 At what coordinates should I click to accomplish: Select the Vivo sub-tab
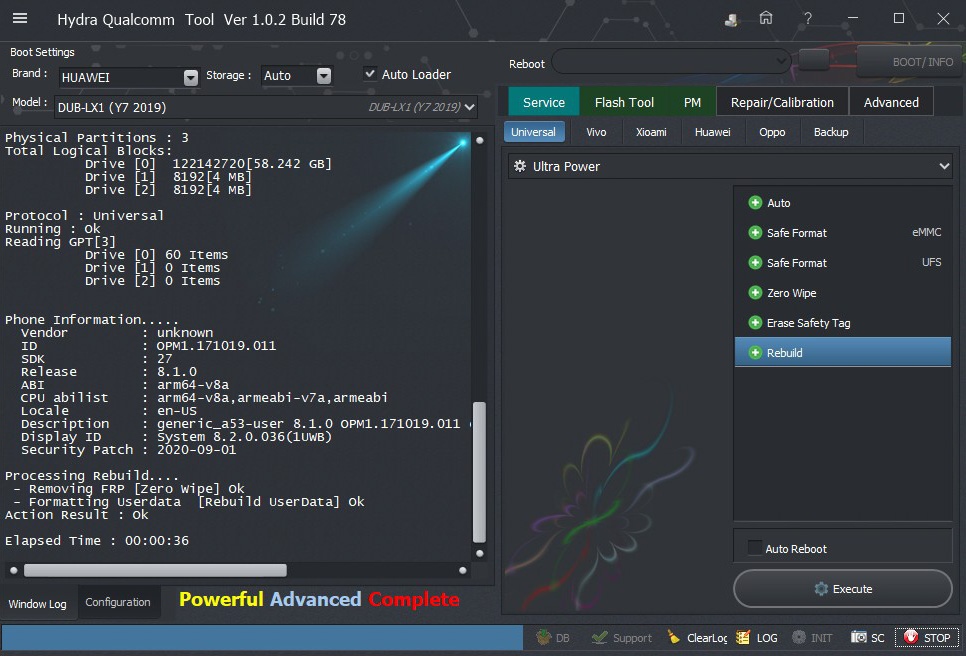point(596,132)
